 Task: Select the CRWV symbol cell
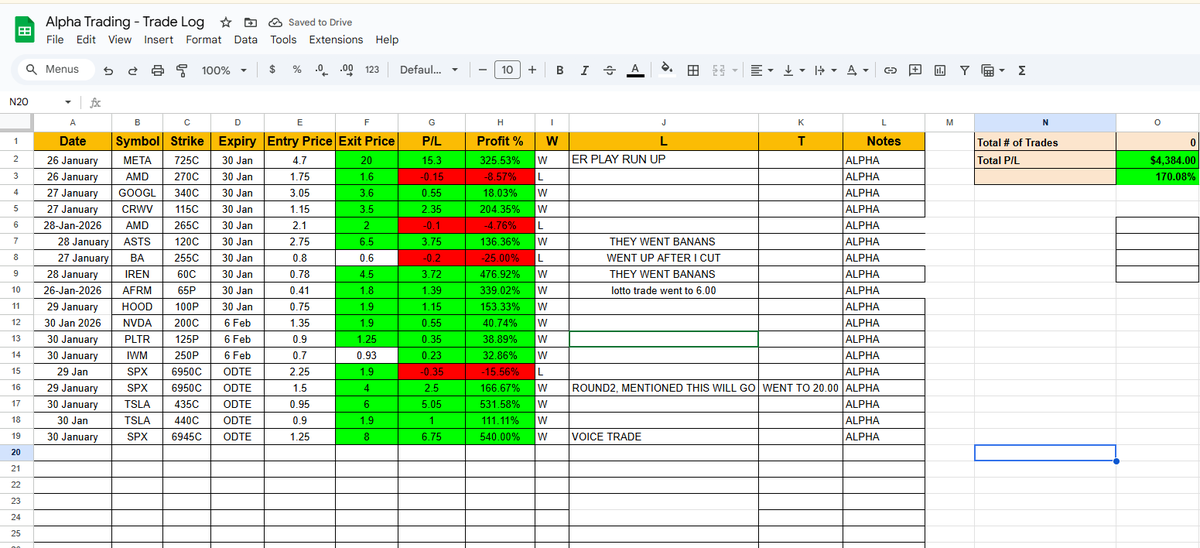pyautogui.click(x=137, y=208)
